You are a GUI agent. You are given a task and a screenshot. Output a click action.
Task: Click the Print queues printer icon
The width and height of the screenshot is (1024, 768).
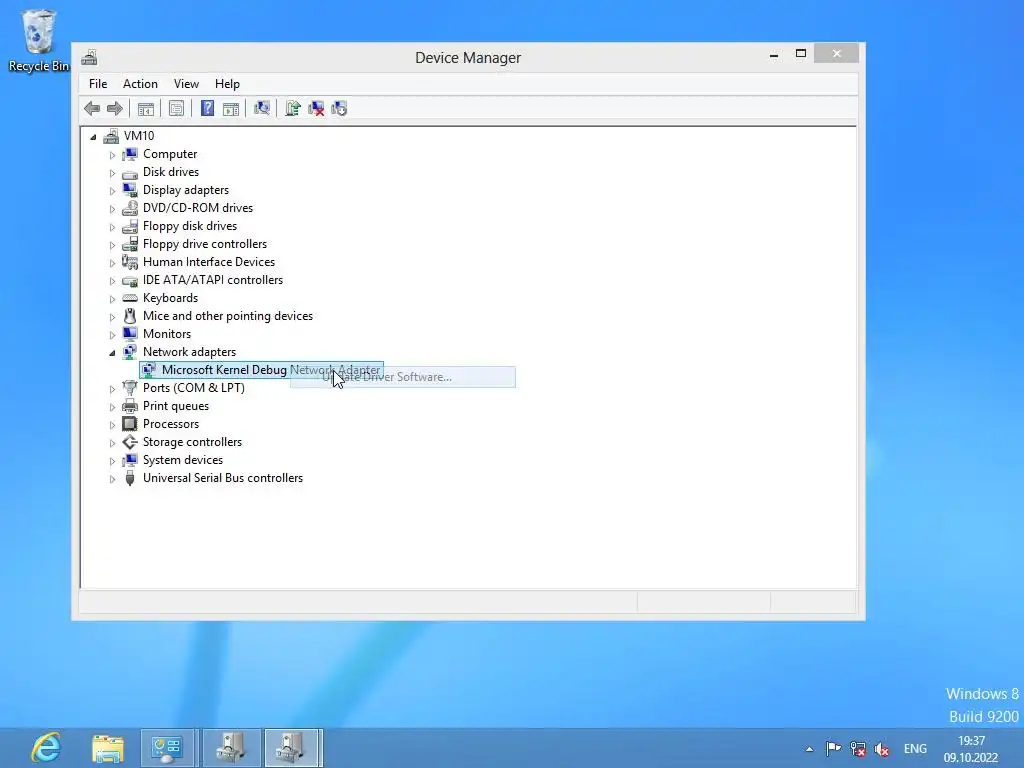pos(130,406)
